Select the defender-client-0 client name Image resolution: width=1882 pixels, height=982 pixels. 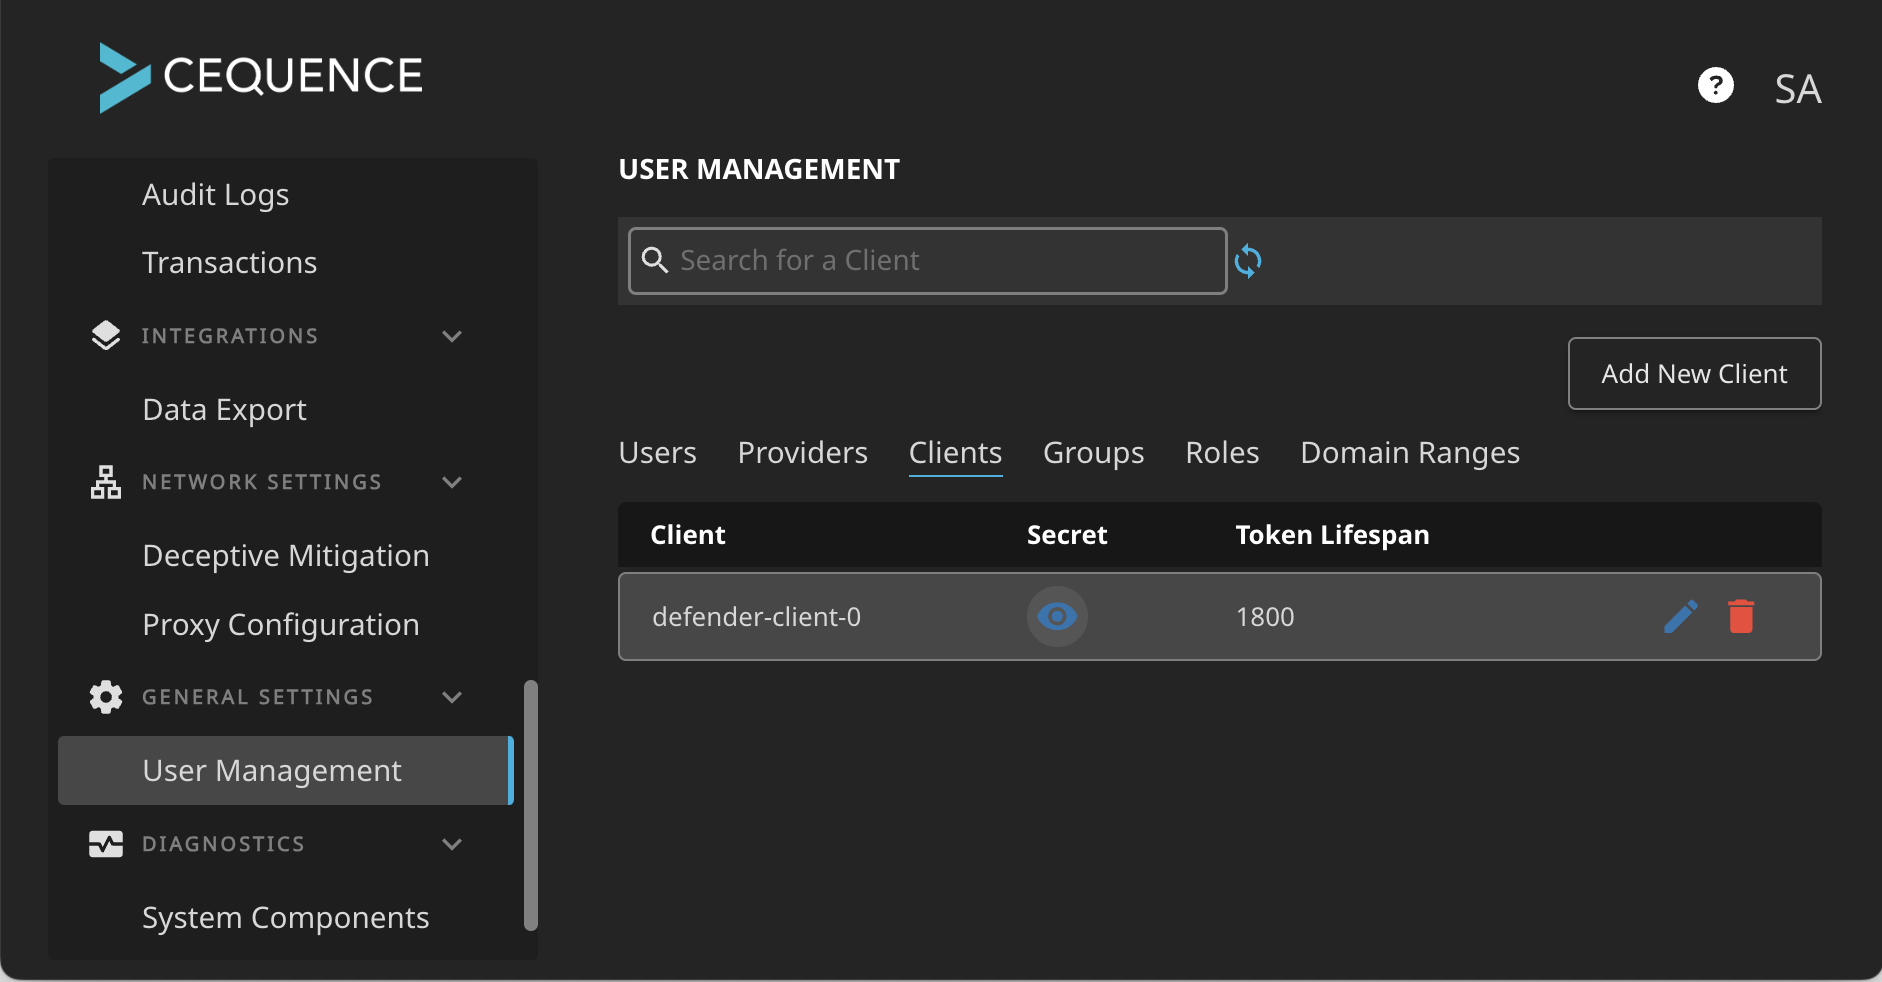coord(756,617)
